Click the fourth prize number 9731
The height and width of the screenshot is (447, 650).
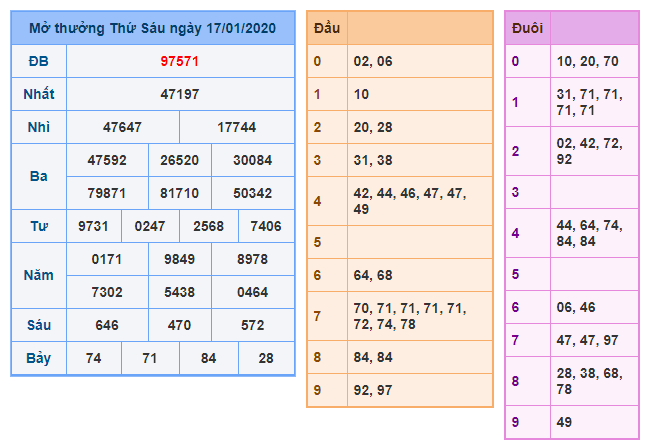(x=94, y=226)
